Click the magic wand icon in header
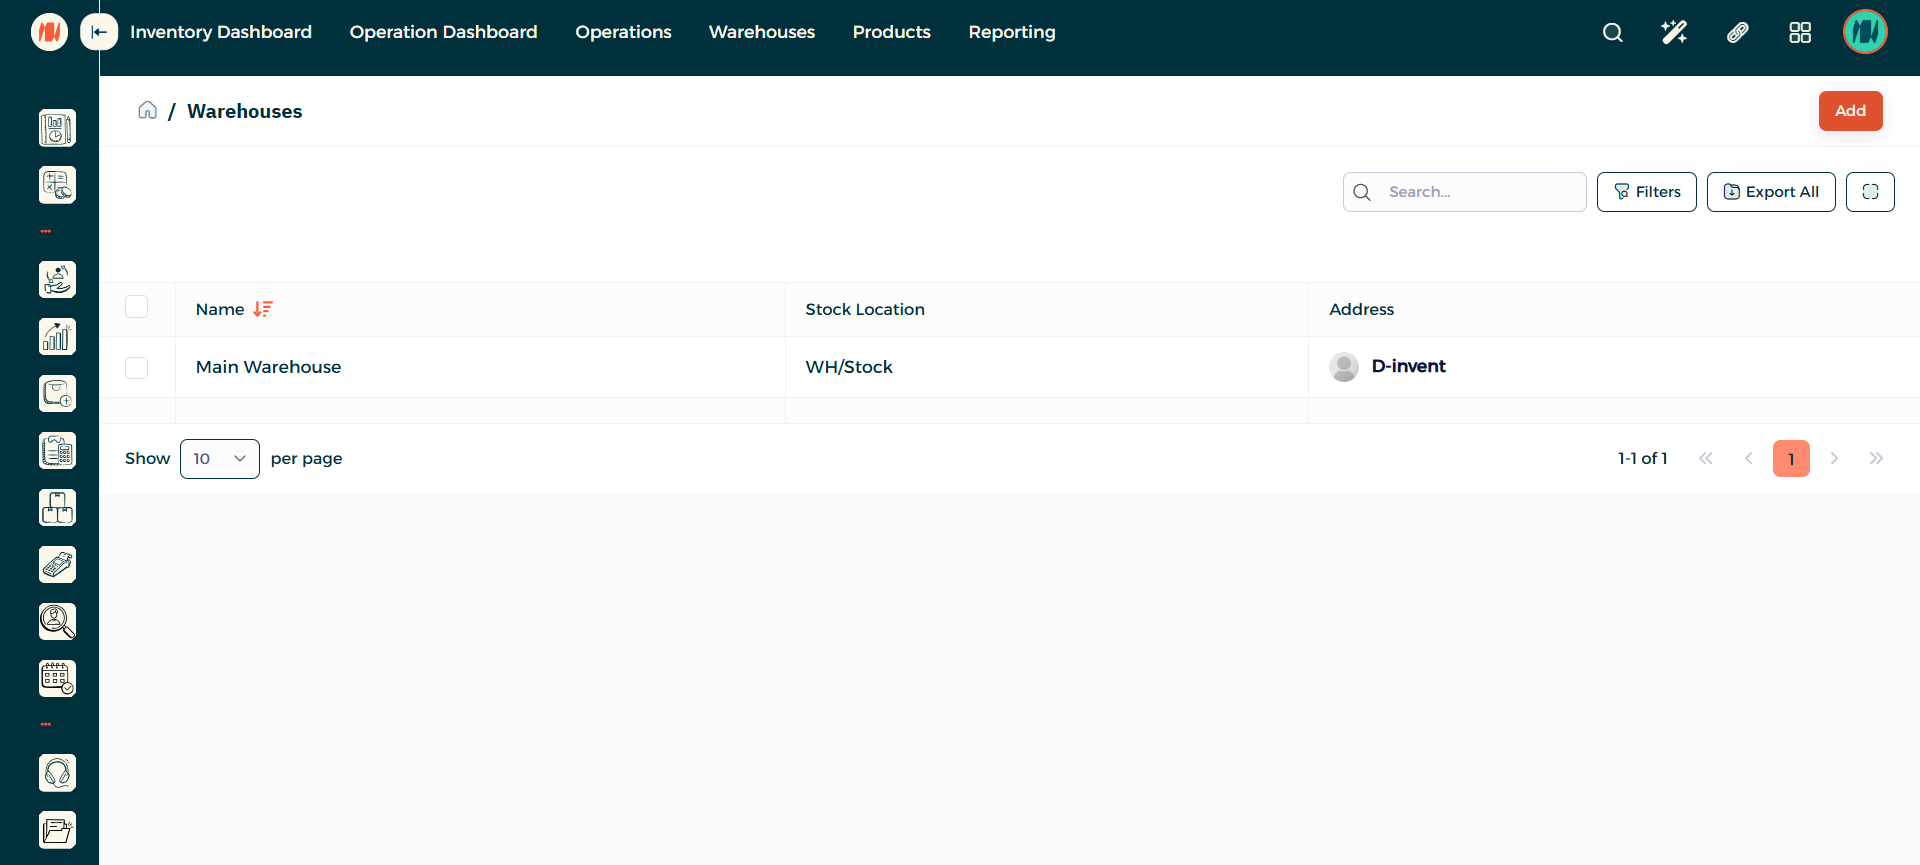 (x=1674, y=33)
